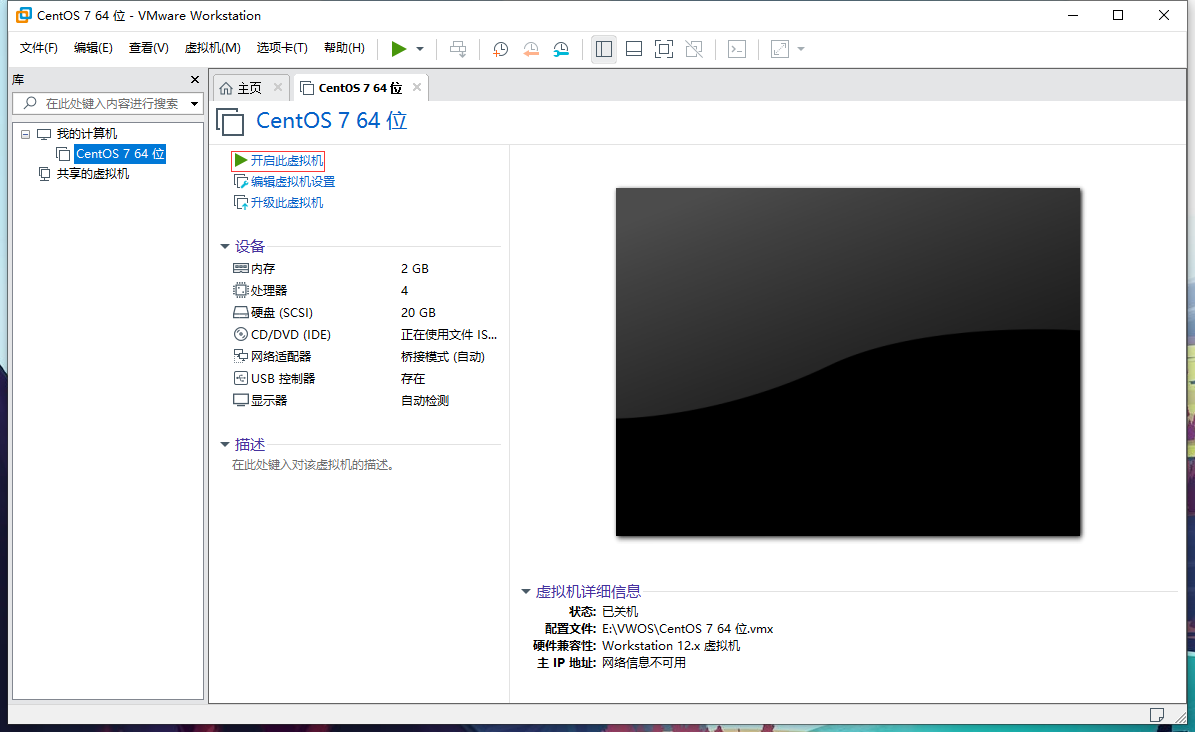The height and width of the screenshot is (732, 1195).
Task: Take a snapshot using the clock-plus icon
Action: point(501,49)
